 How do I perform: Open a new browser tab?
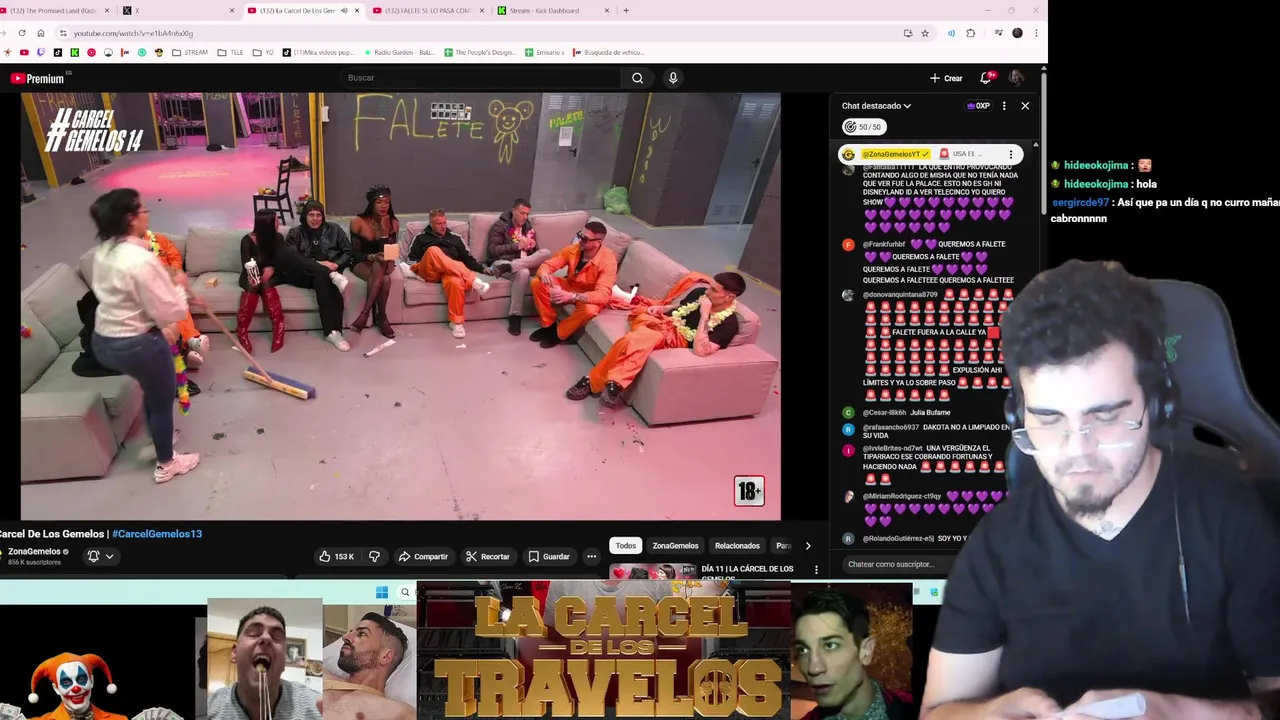[x=626, y=11]
